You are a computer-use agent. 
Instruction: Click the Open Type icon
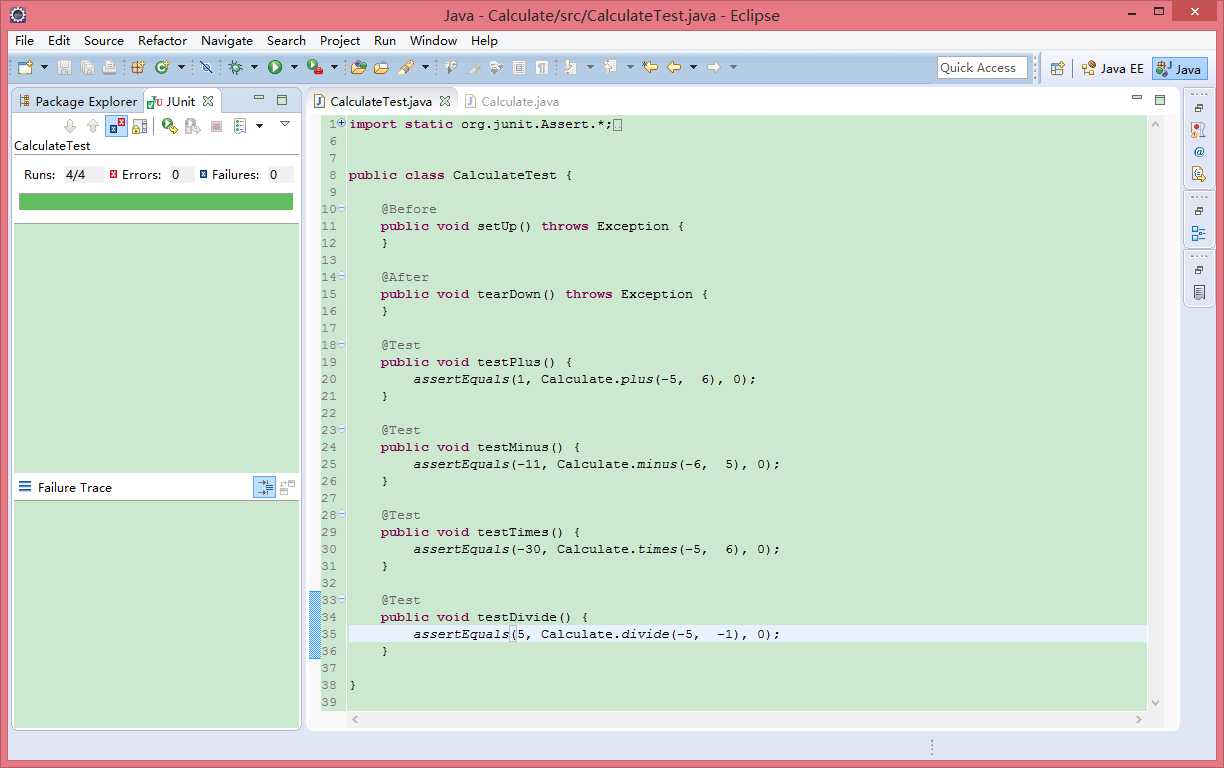(x=358, y=67)
